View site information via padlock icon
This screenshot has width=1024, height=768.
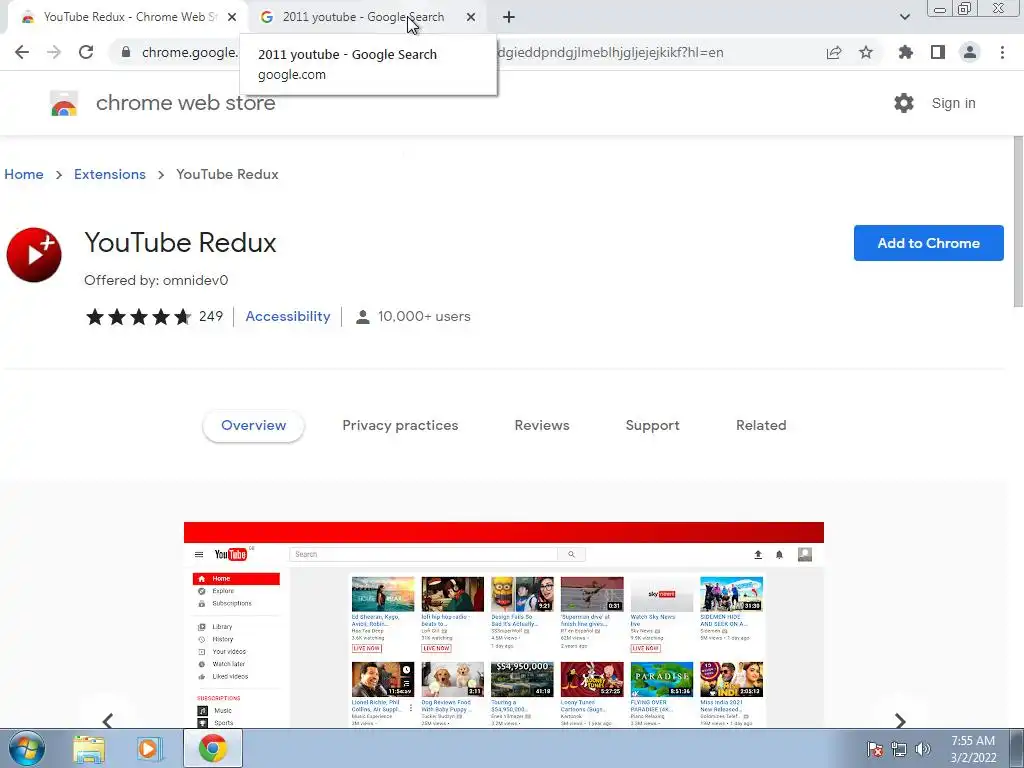click(x=126, y=52)
